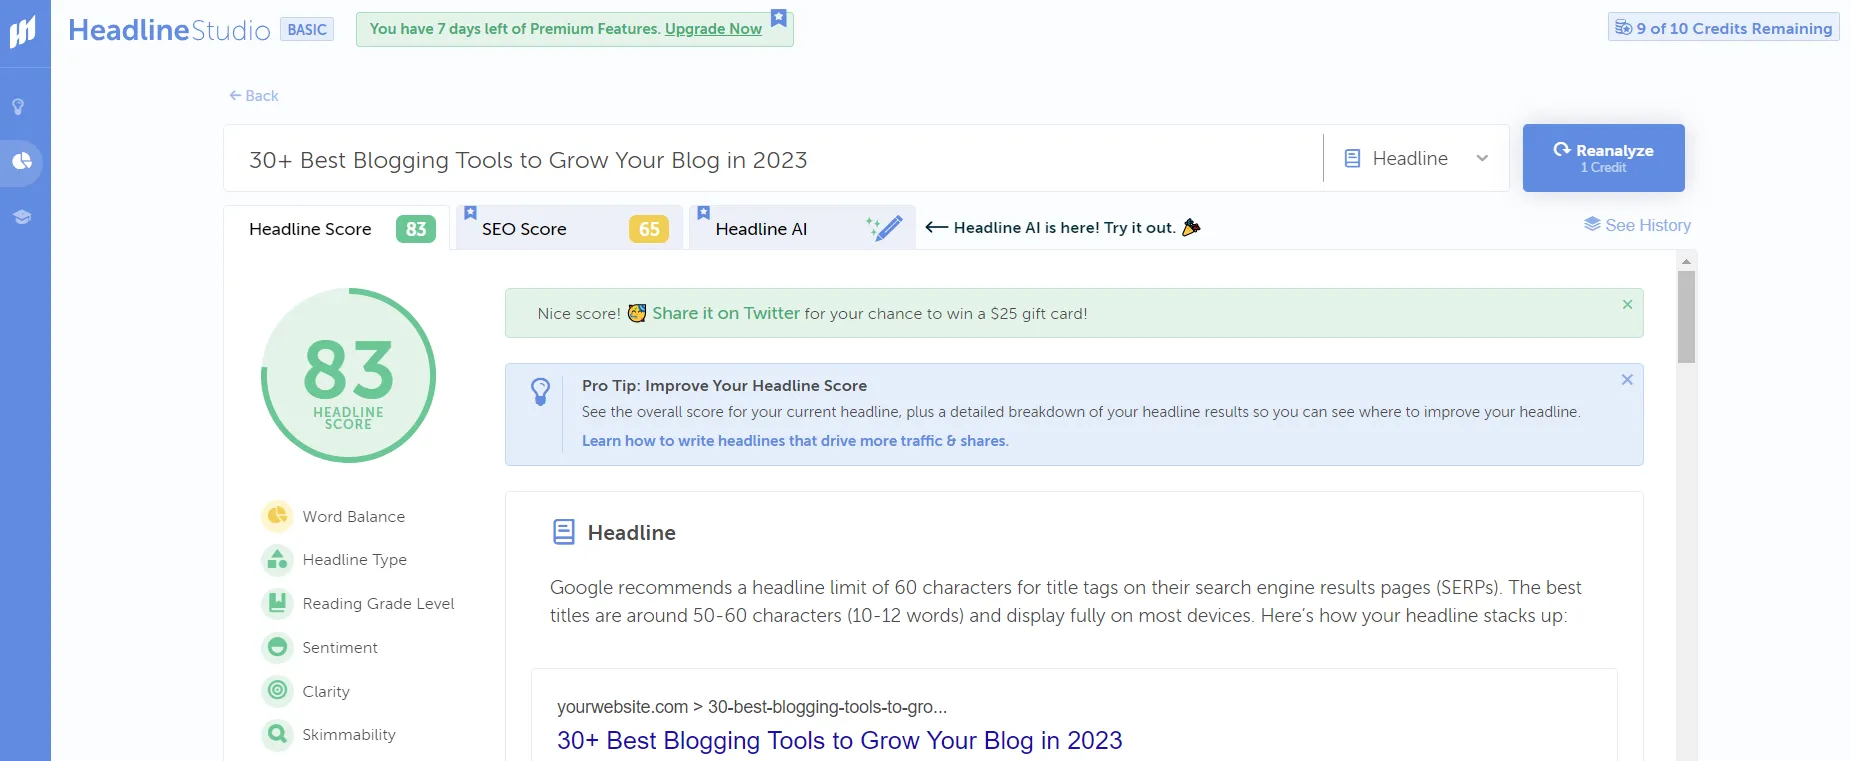Viewport: 1851px width, 761px height.
Task: Click the premium bookmark icon on Headline AI
Action: coord(703,213)
